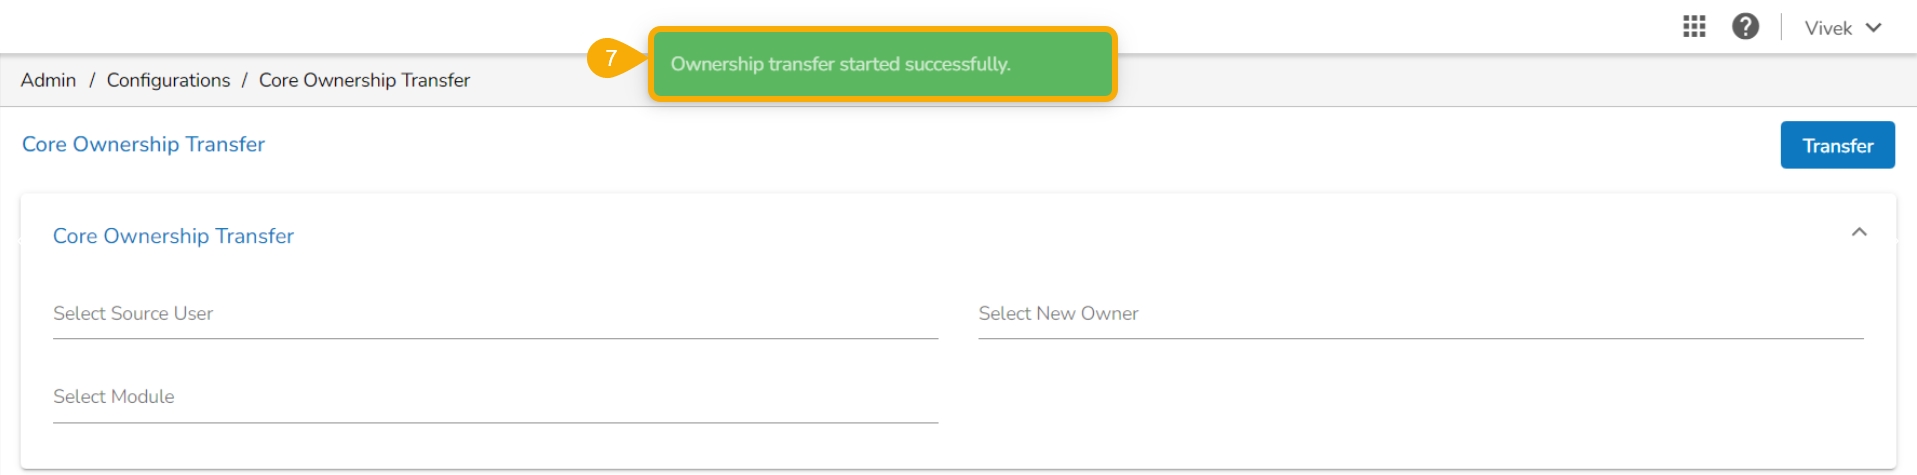Click the Core Ownership Transfer panel heading
Screen dimensions: 1917x475
[x=173, y=236]
